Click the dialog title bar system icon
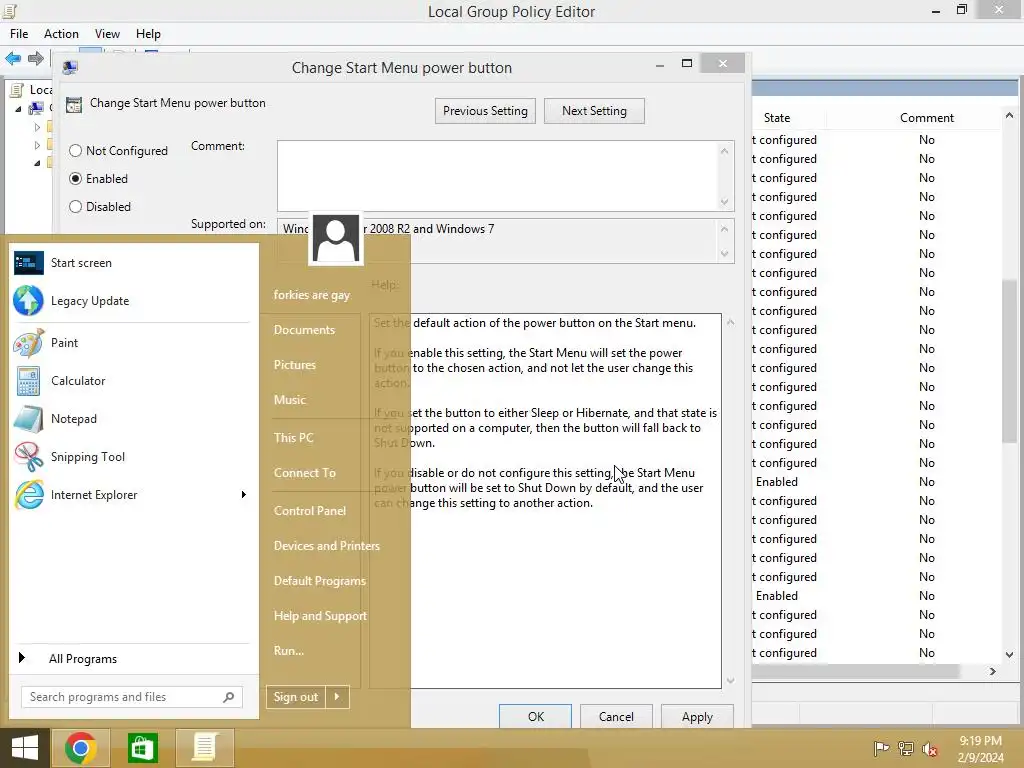The width and height of the screenshot is (1024, 768). (70, 67)
